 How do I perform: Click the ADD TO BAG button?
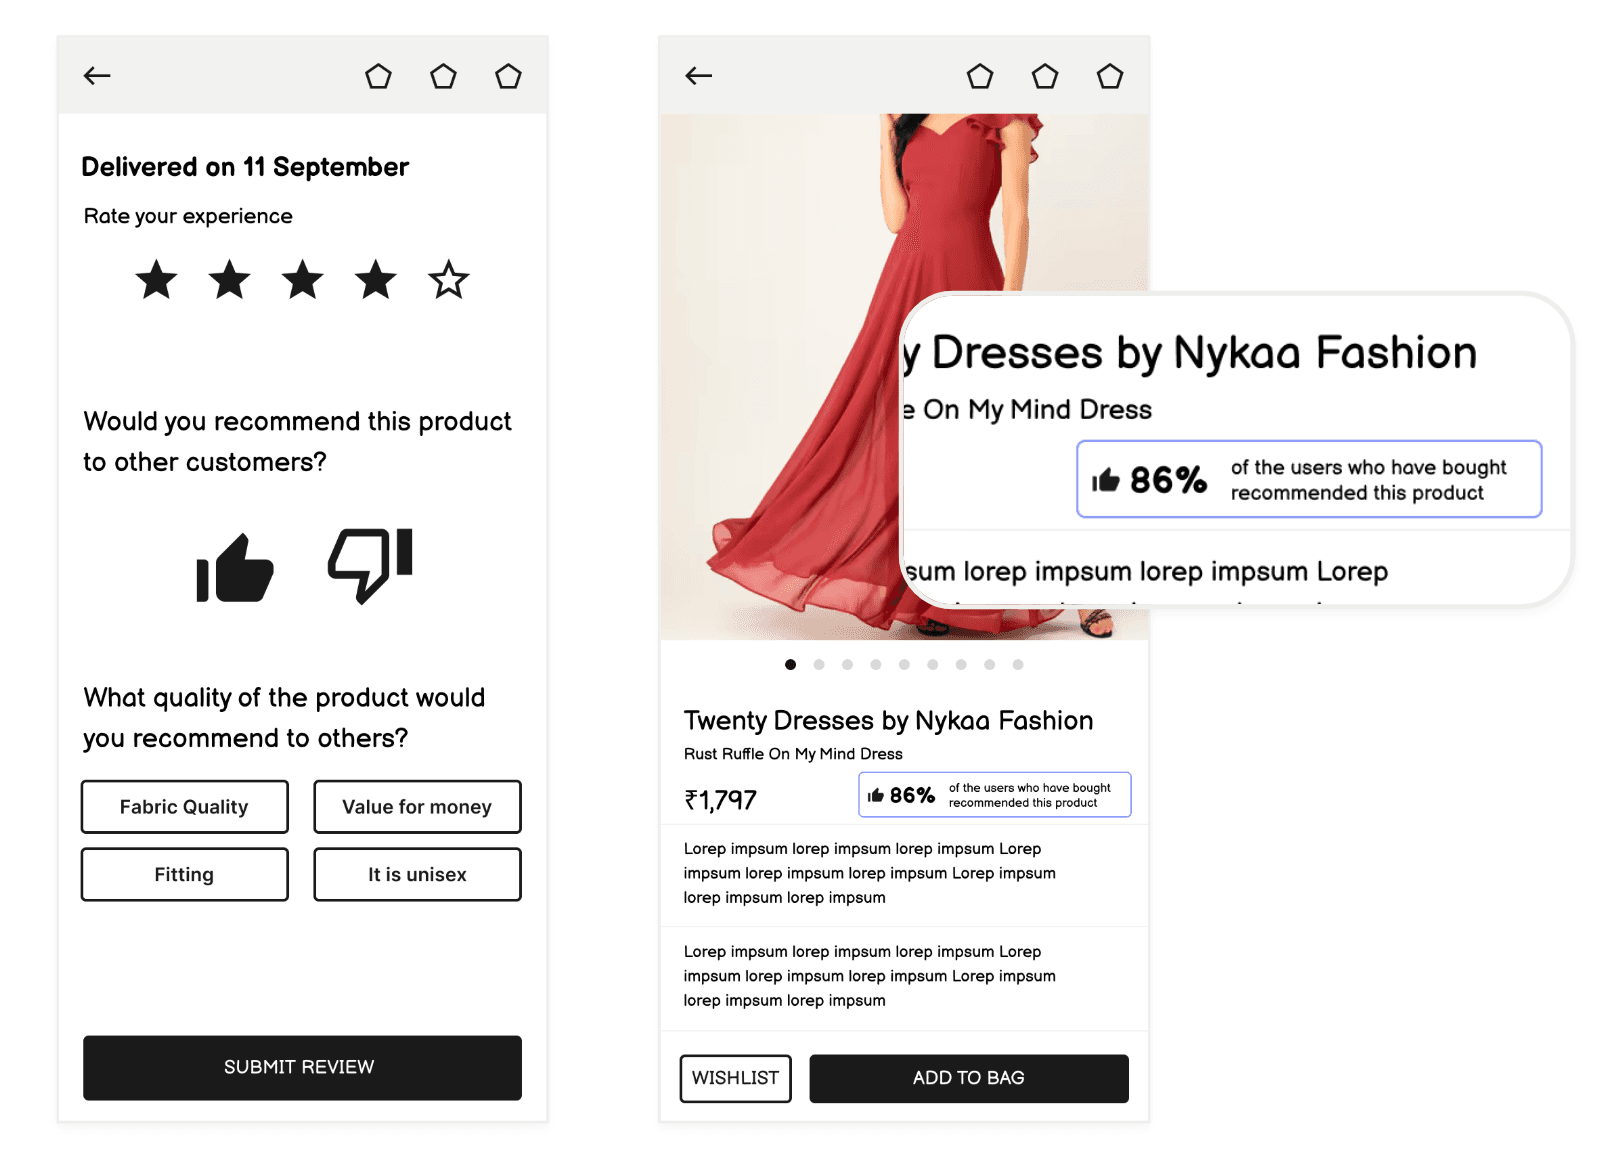[x=969, y=1079]
